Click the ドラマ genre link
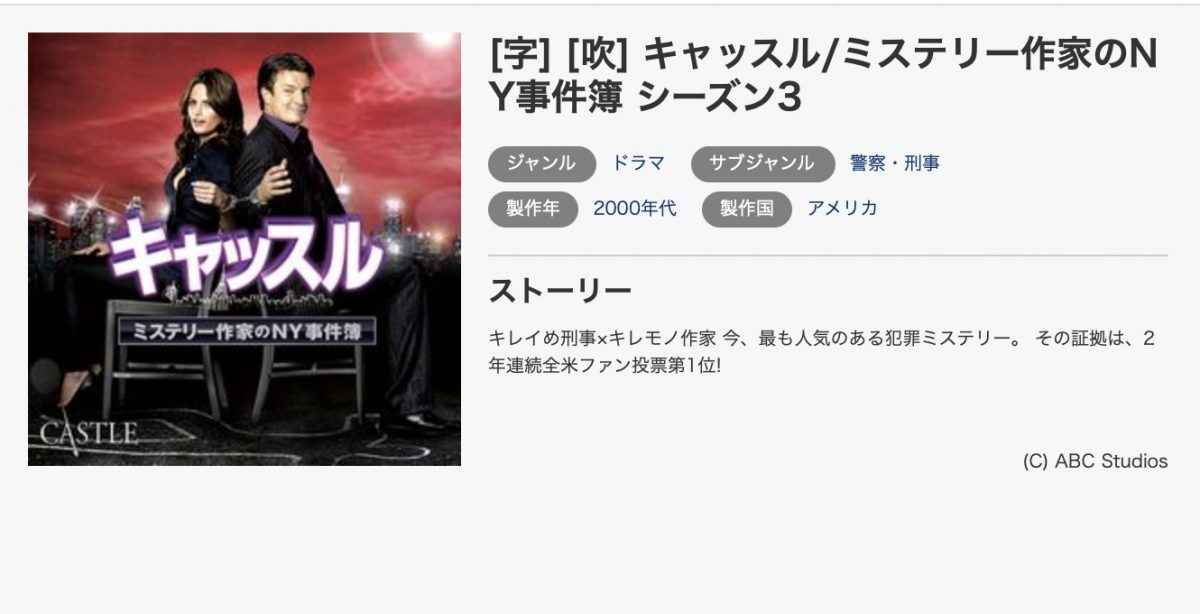The height and width of the screenshot is (614, 1200). (x=638, y=163)
